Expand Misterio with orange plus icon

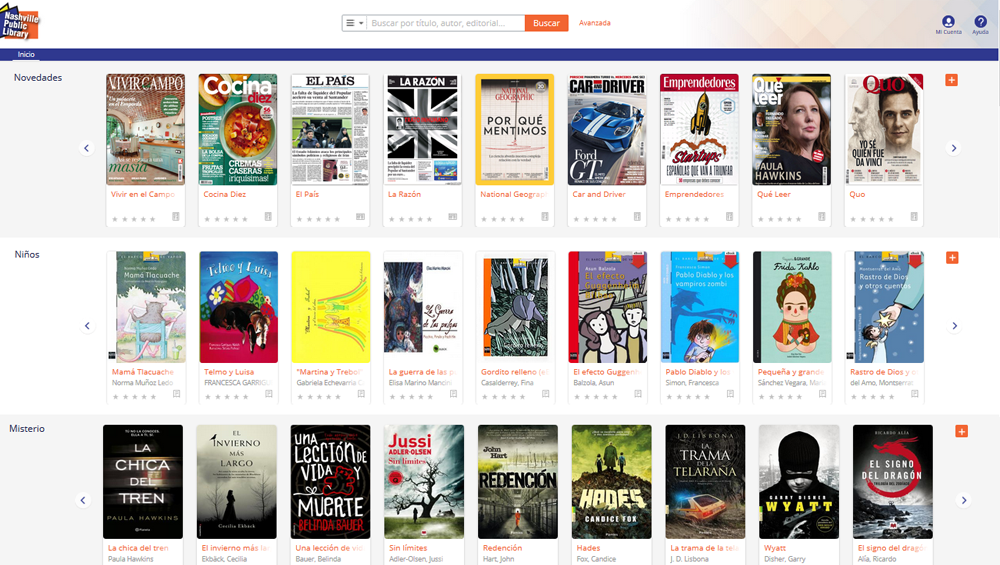click(x=962, y=431)
